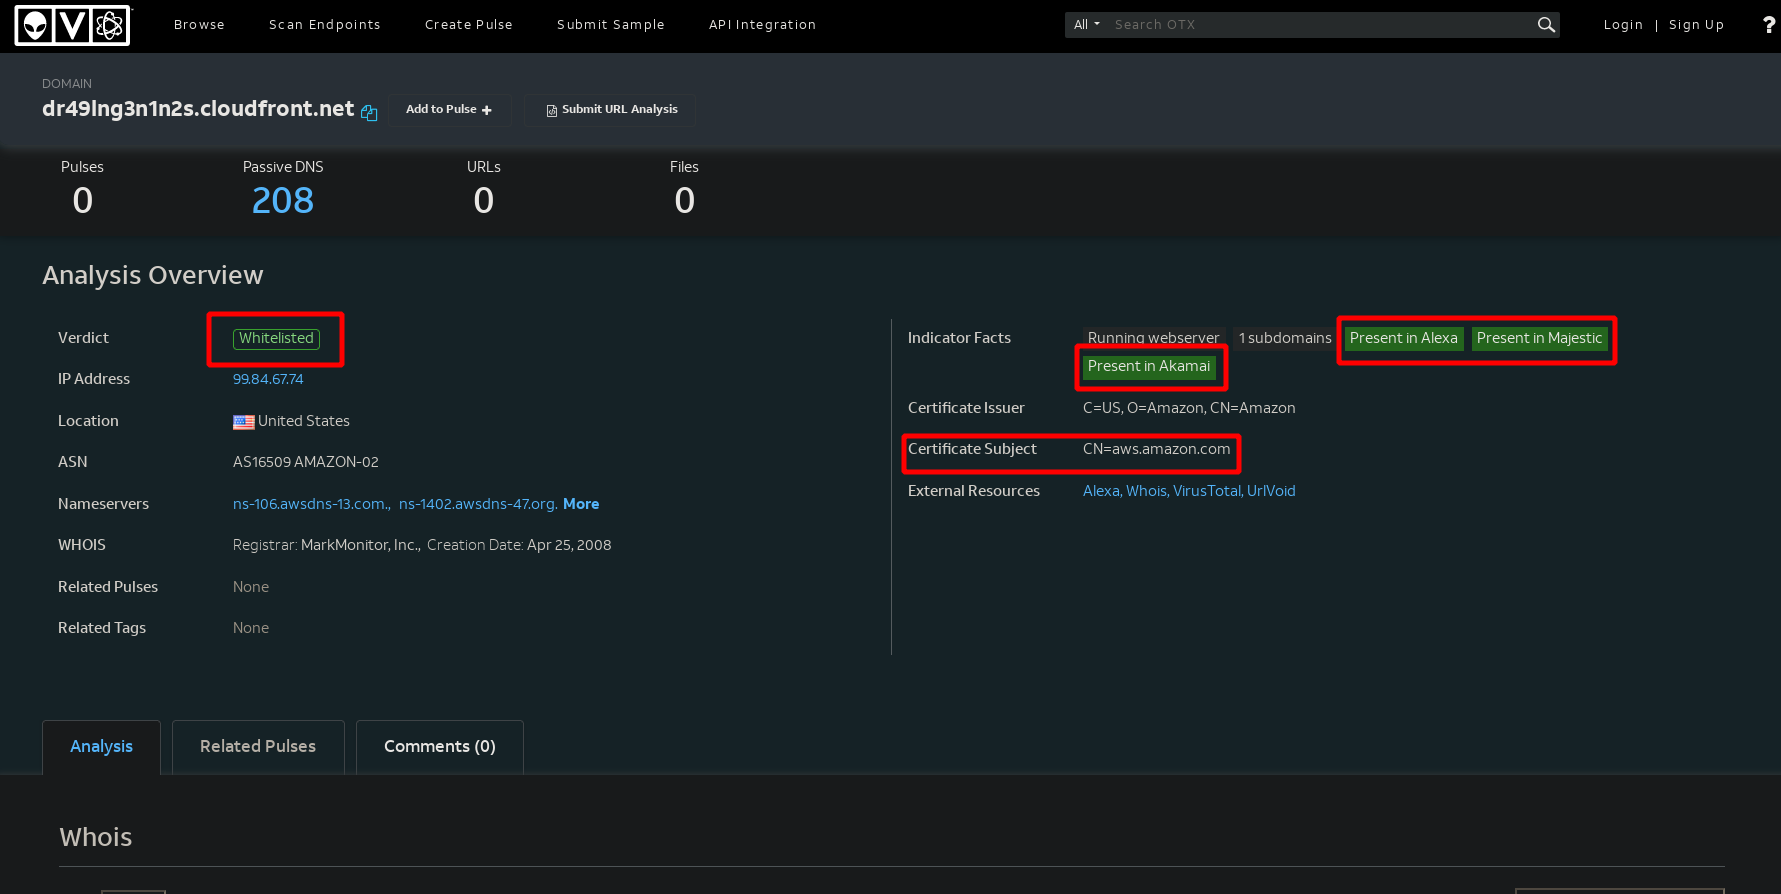1781x894 pixels.
Task: Click the AS16509 AMAZON-02 ASN value
Action: click(x=306, y=462)
